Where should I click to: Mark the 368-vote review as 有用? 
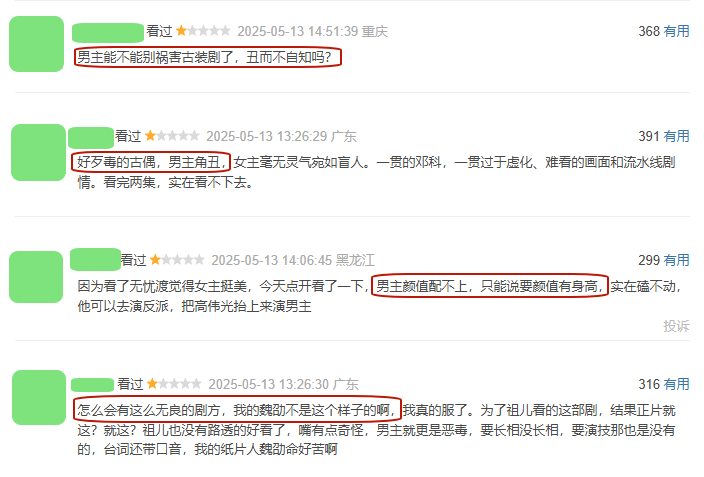676,31
